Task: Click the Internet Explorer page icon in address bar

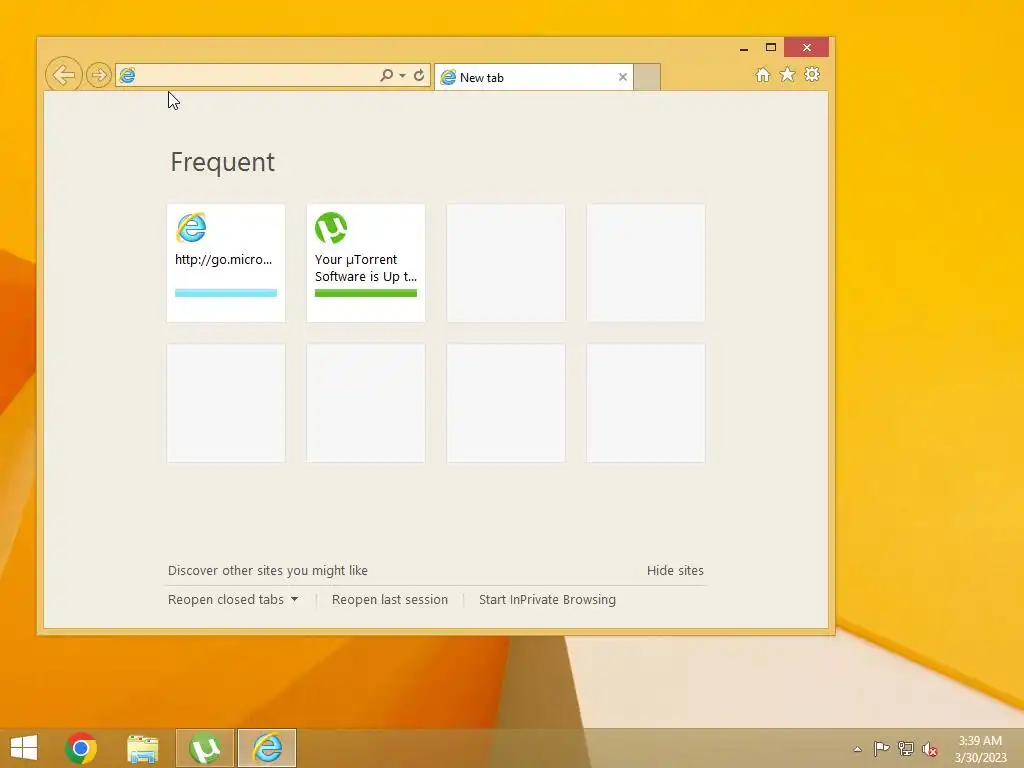Action: pos(127,75)
